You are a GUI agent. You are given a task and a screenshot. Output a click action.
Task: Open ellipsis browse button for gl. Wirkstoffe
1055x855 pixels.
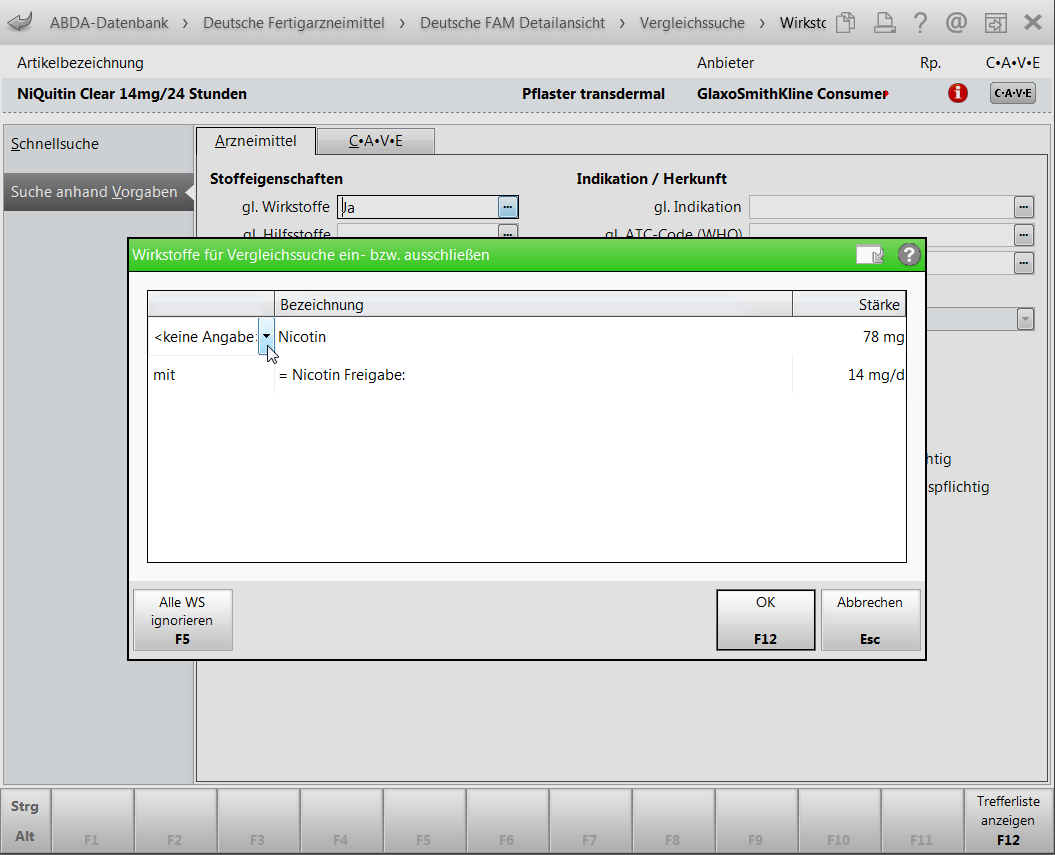click(x=508, y=207)
